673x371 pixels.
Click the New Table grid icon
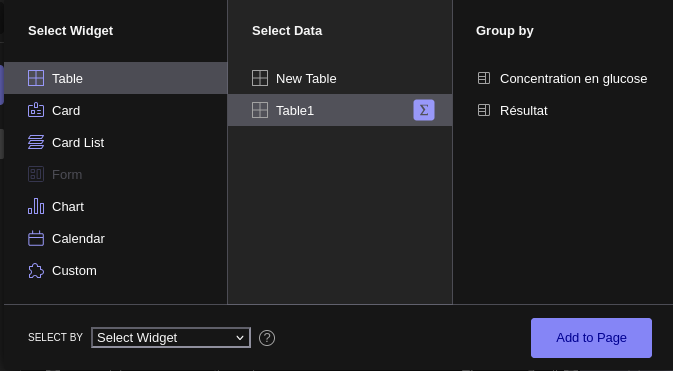click(260, 78)
